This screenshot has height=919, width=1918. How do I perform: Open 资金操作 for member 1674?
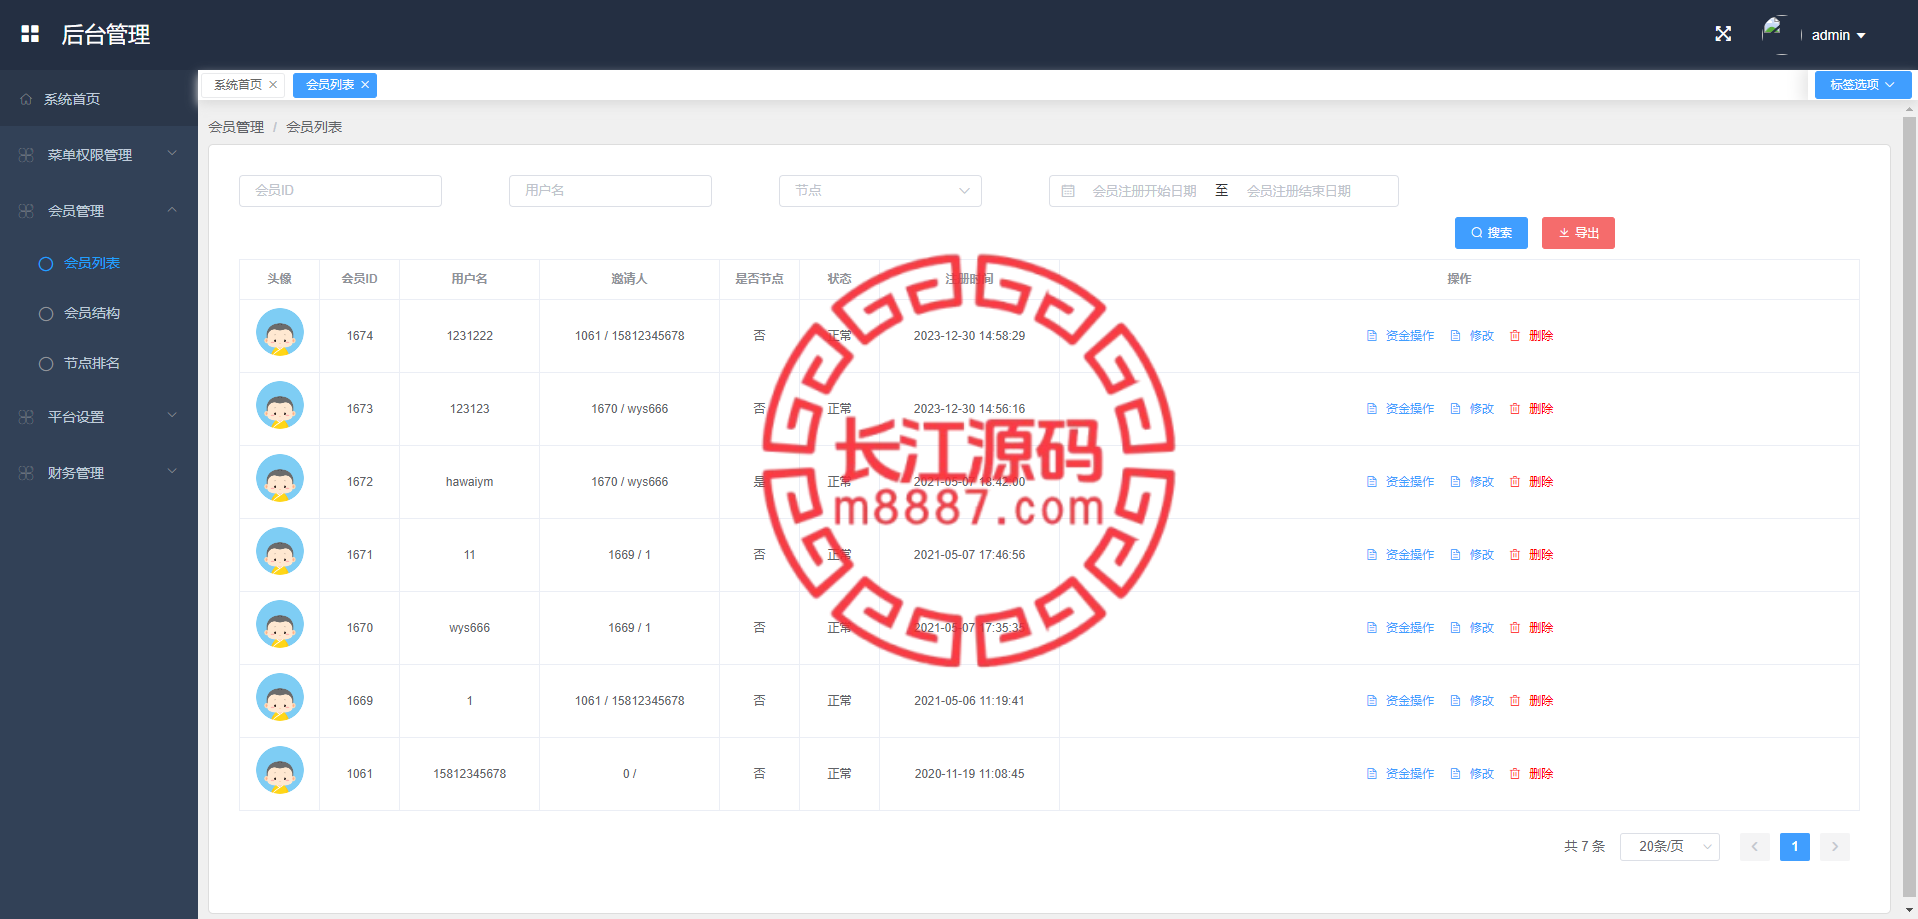(x=1400, y=336)
